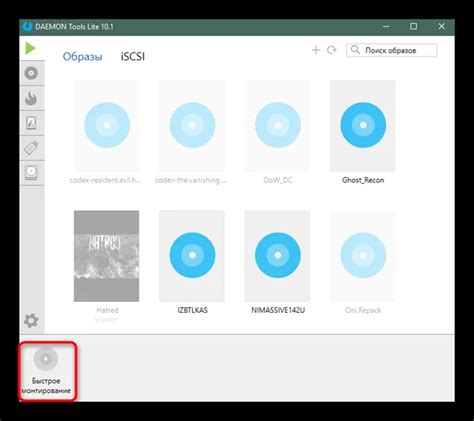Open the USB stick tools icon
This screenshot has width=474, height=421.
click(31, 148)
